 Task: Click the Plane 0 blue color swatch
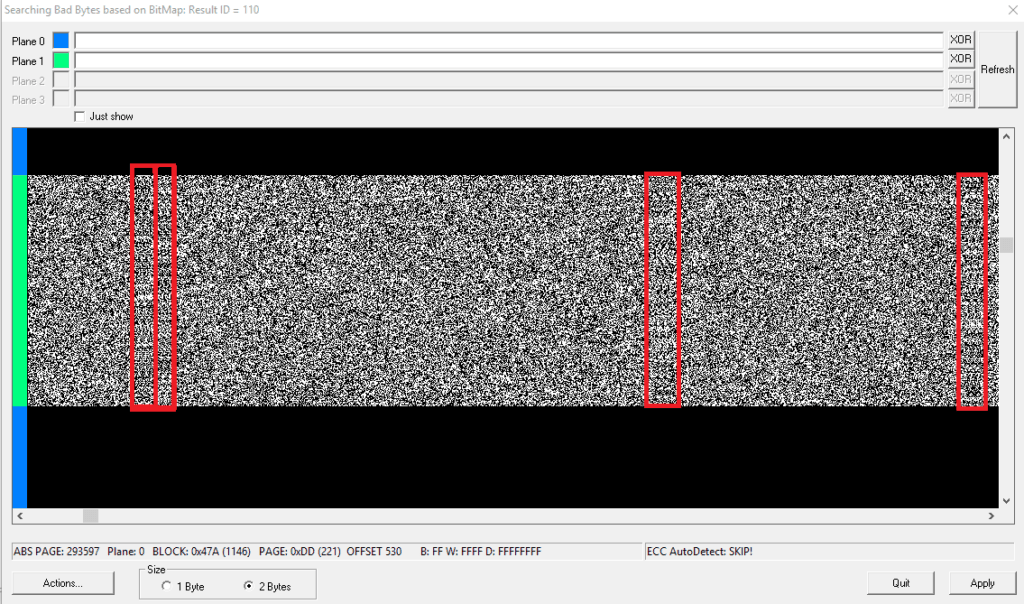tap(61, 40)
